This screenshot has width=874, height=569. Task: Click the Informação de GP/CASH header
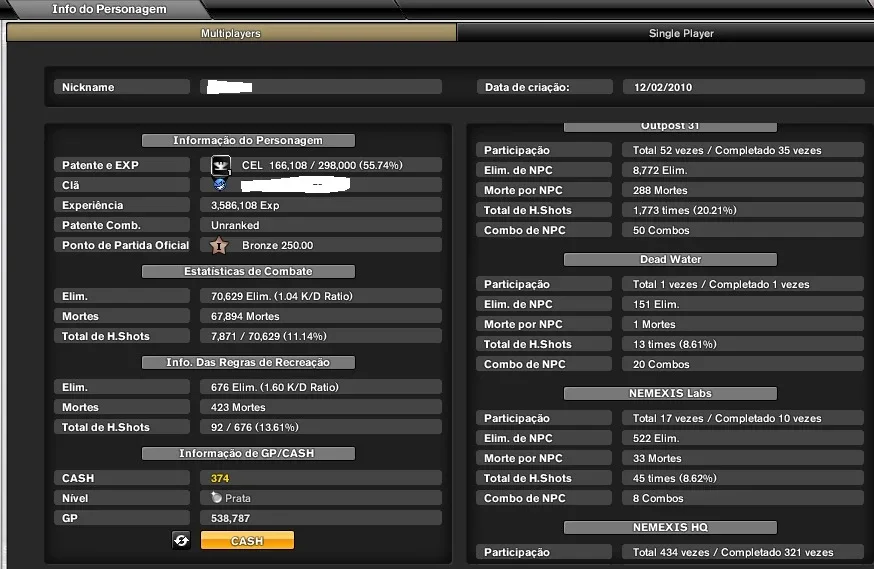[248, 453]
